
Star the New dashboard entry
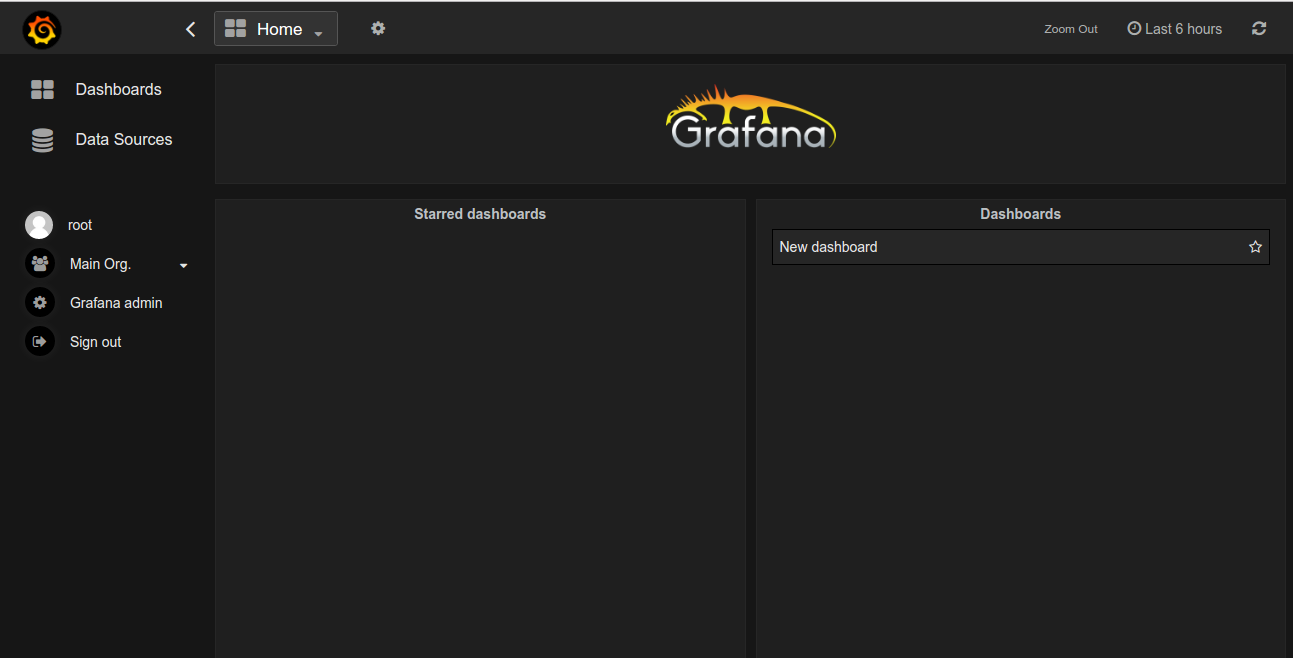[1255, 247]
